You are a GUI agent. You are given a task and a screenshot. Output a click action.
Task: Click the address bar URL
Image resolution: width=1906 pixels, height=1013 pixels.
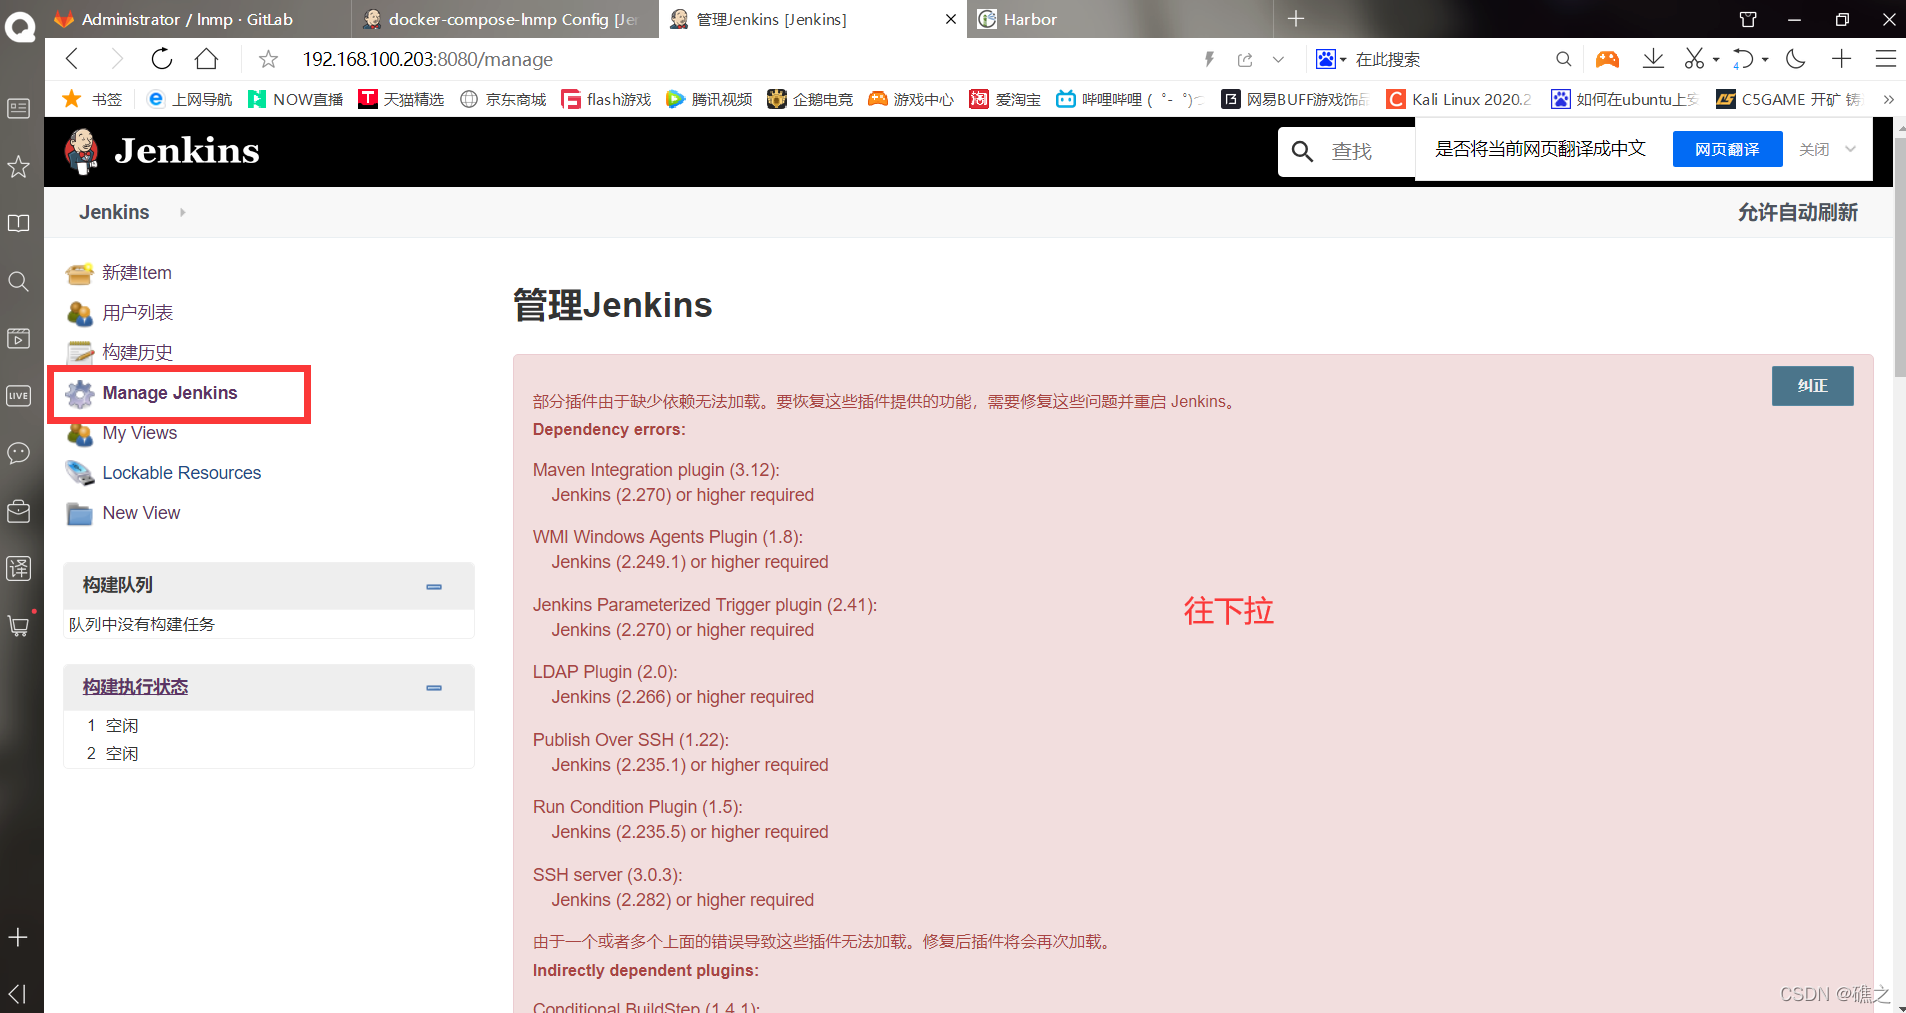pyautogui.click(x=428, y=60)
